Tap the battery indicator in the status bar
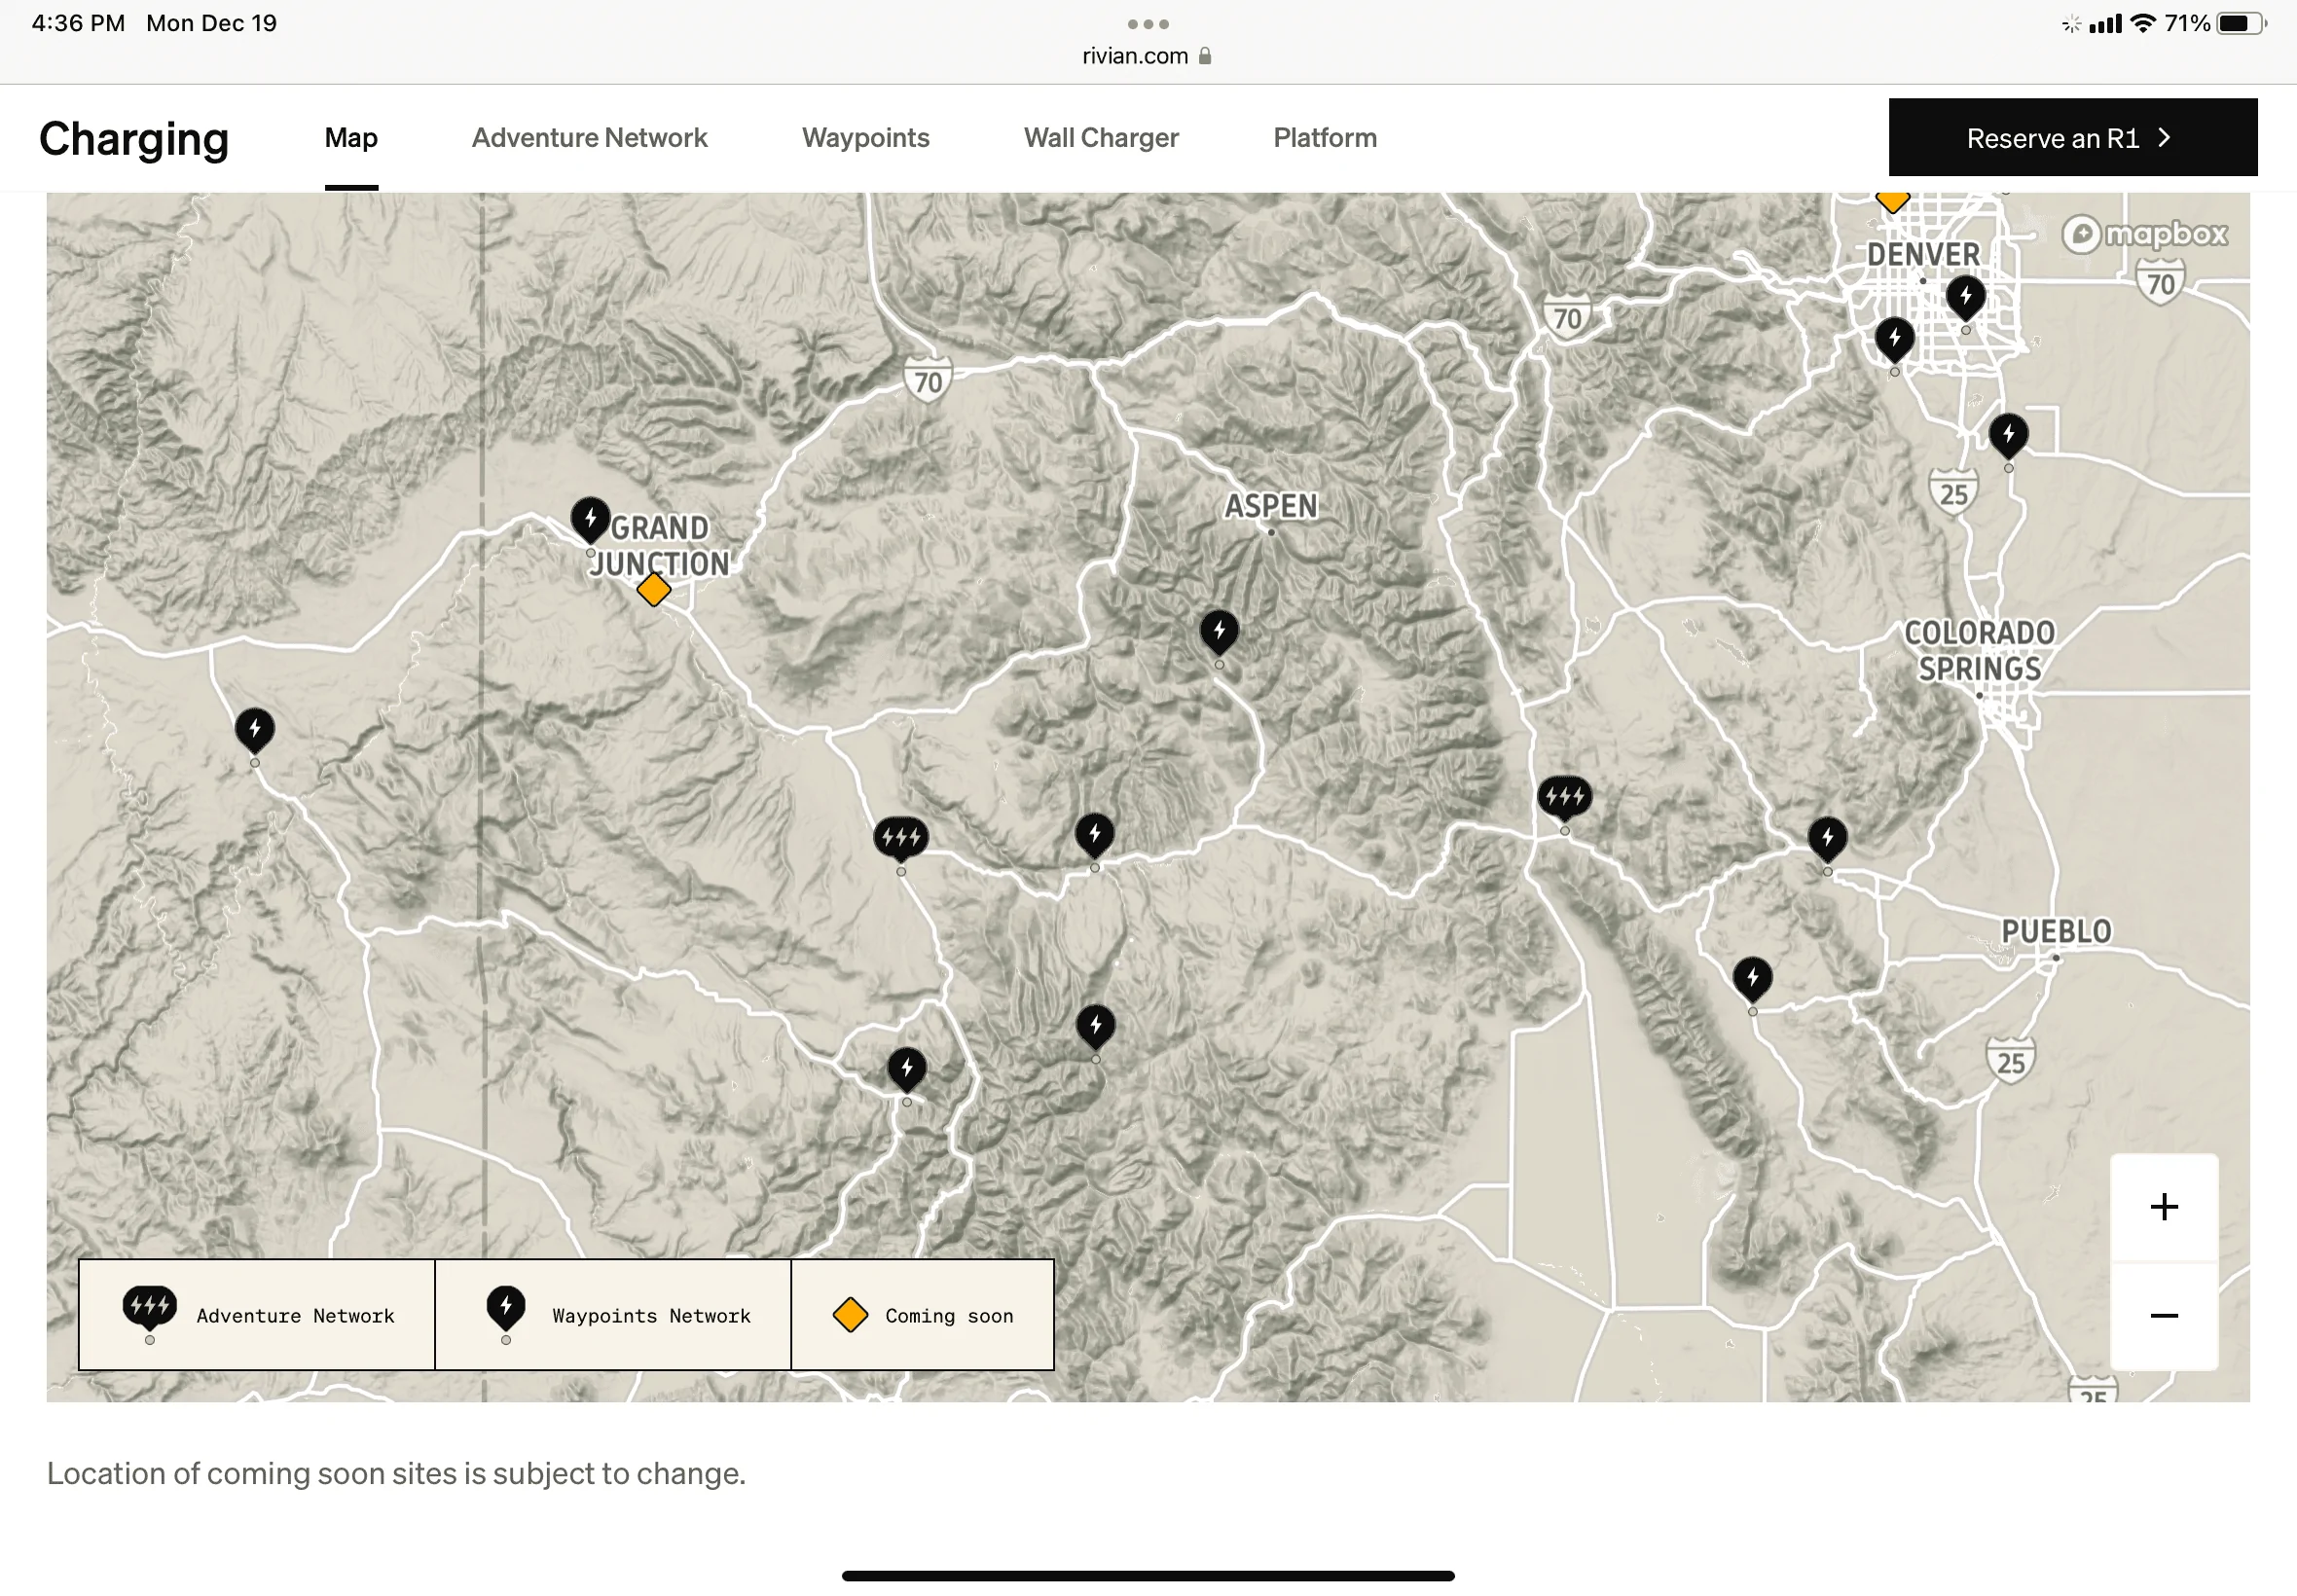Screen dimensions: 2297x1596 [x=2241, y=23]
